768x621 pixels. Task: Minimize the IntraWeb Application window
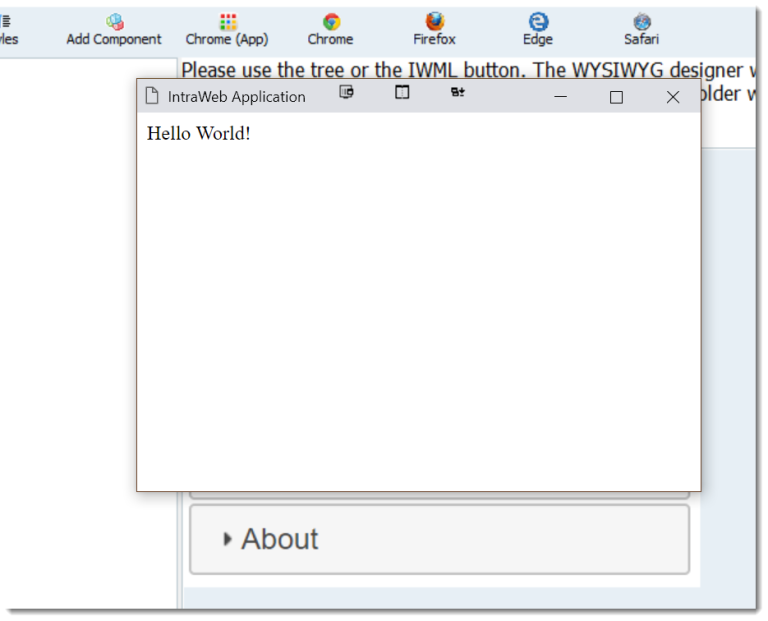click(560, 97)
